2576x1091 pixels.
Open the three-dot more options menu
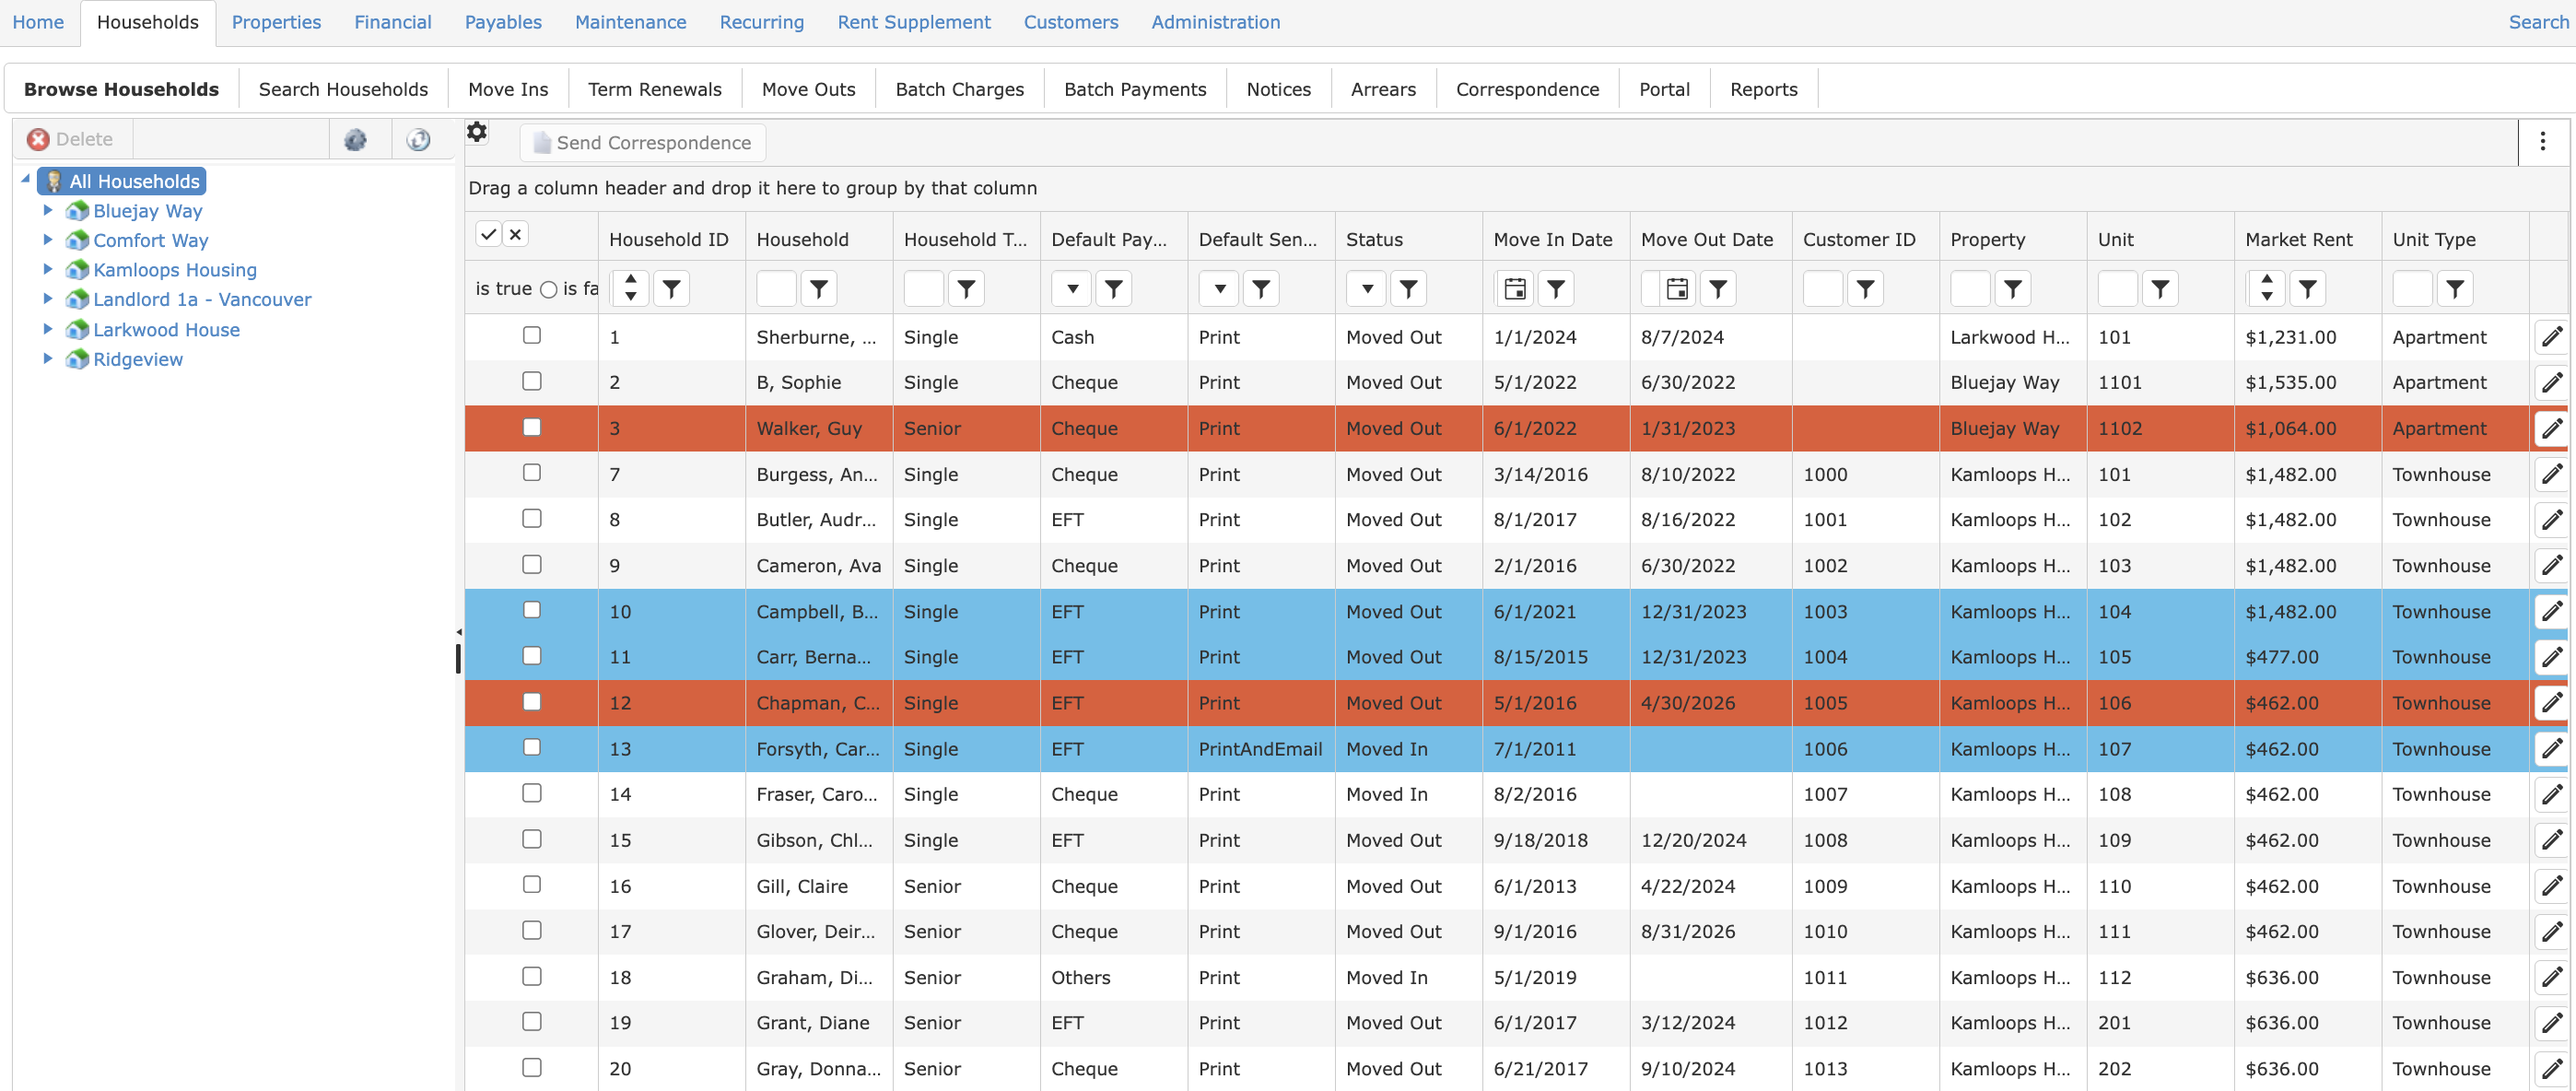pyautogui.click(x=2542, y=142)
